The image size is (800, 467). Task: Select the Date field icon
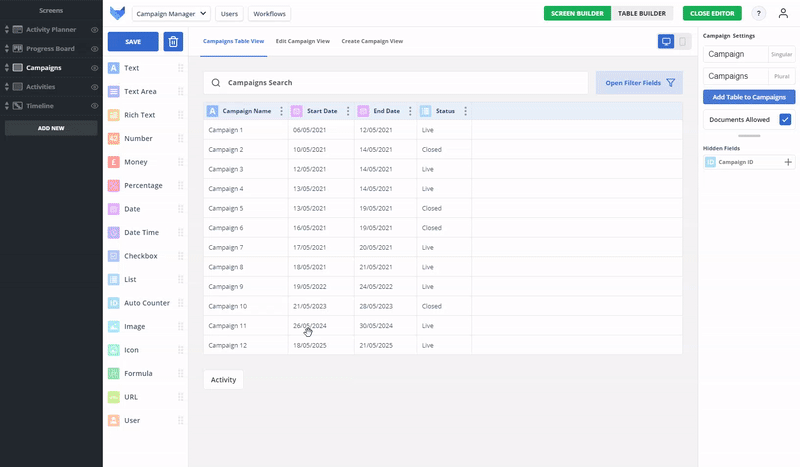coord(114,209)
